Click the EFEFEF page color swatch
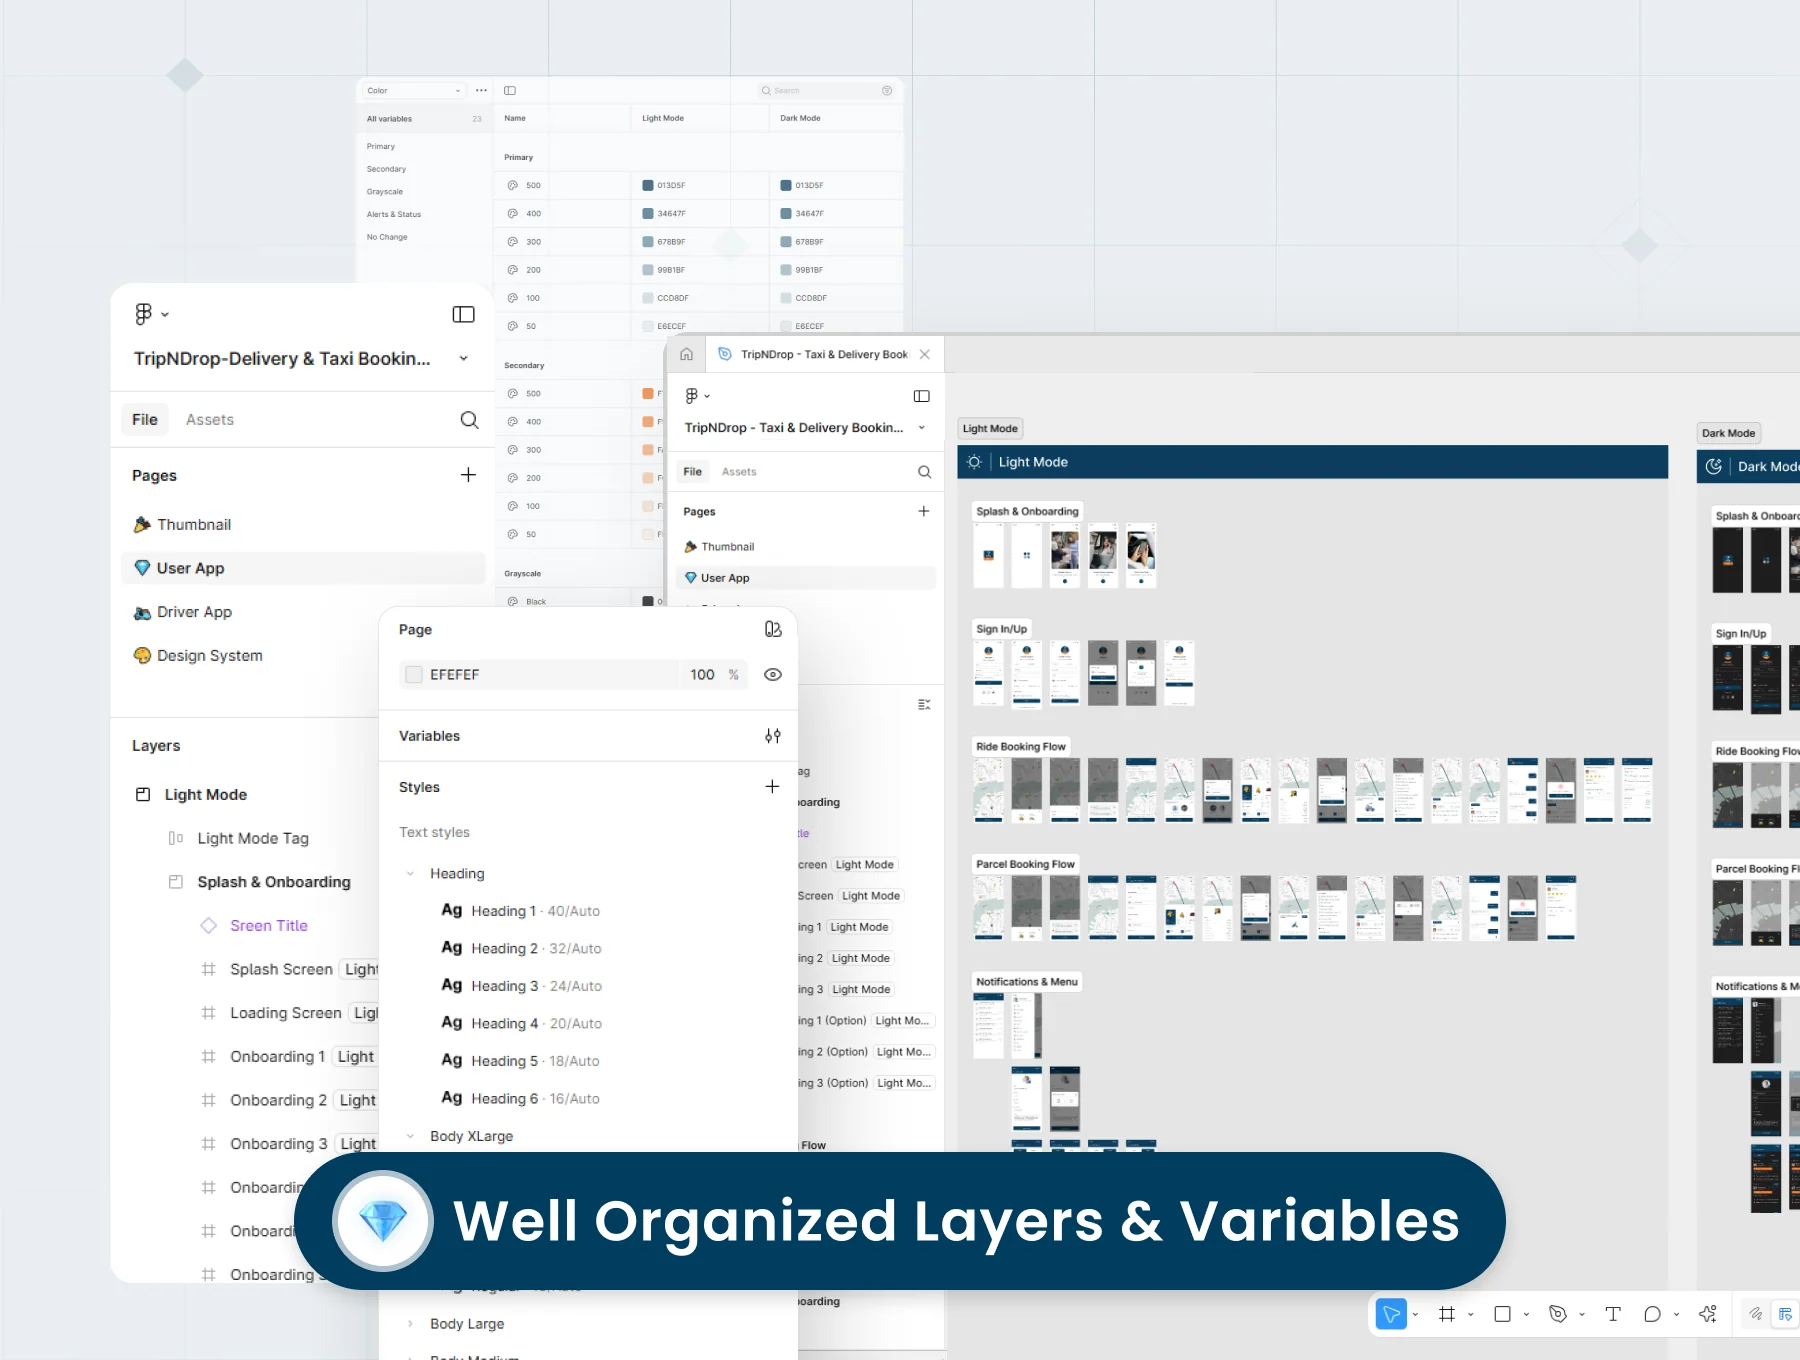Screen dimensions: 1800x1360 [x=414, y=675]
